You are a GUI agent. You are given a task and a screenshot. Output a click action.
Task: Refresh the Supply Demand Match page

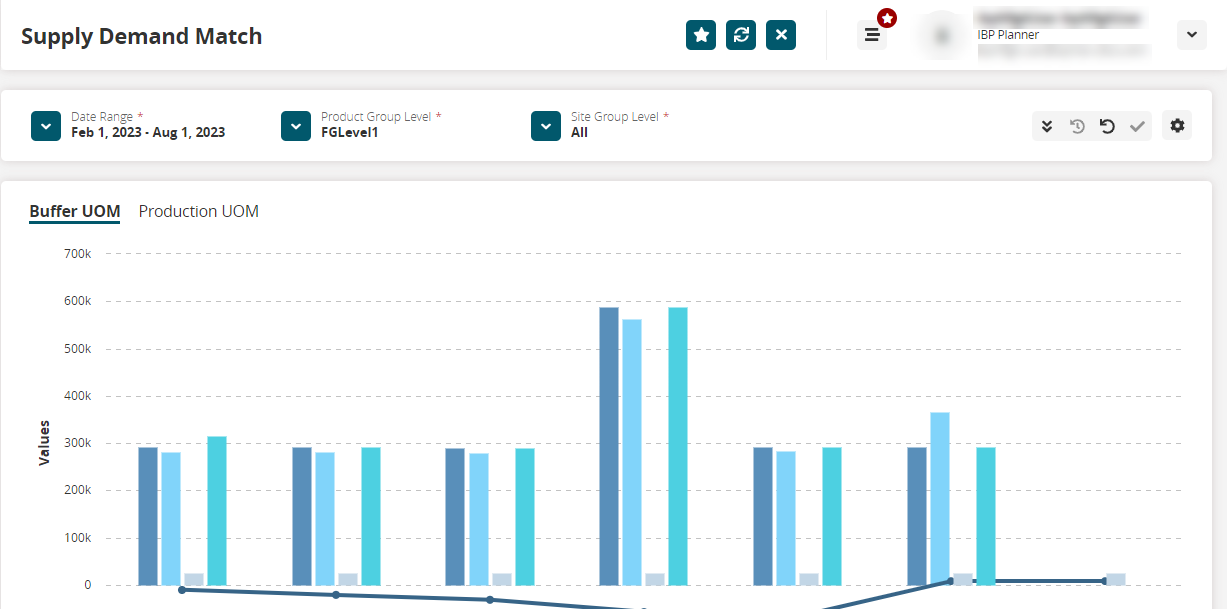click(741, 35)
